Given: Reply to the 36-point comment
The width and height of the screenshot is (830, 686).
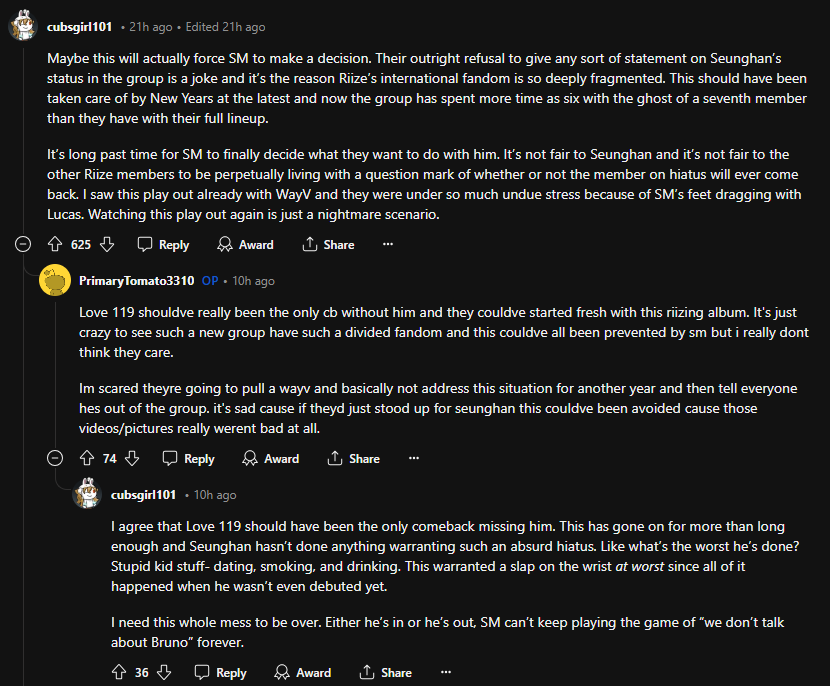Looking at the screenshot, I should [220, 672].
